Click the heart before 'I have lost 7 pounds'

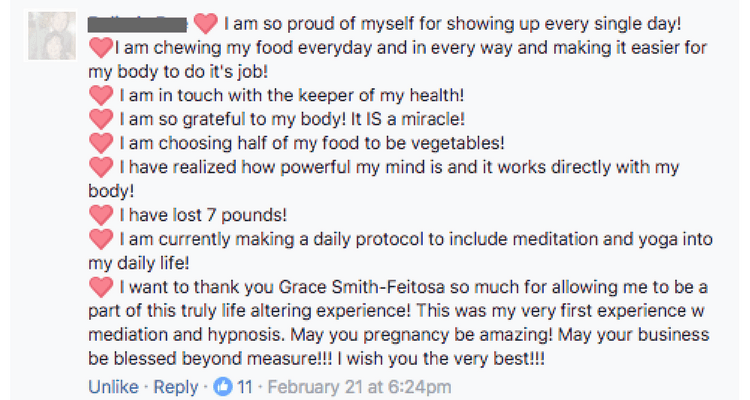coord(101,215)
